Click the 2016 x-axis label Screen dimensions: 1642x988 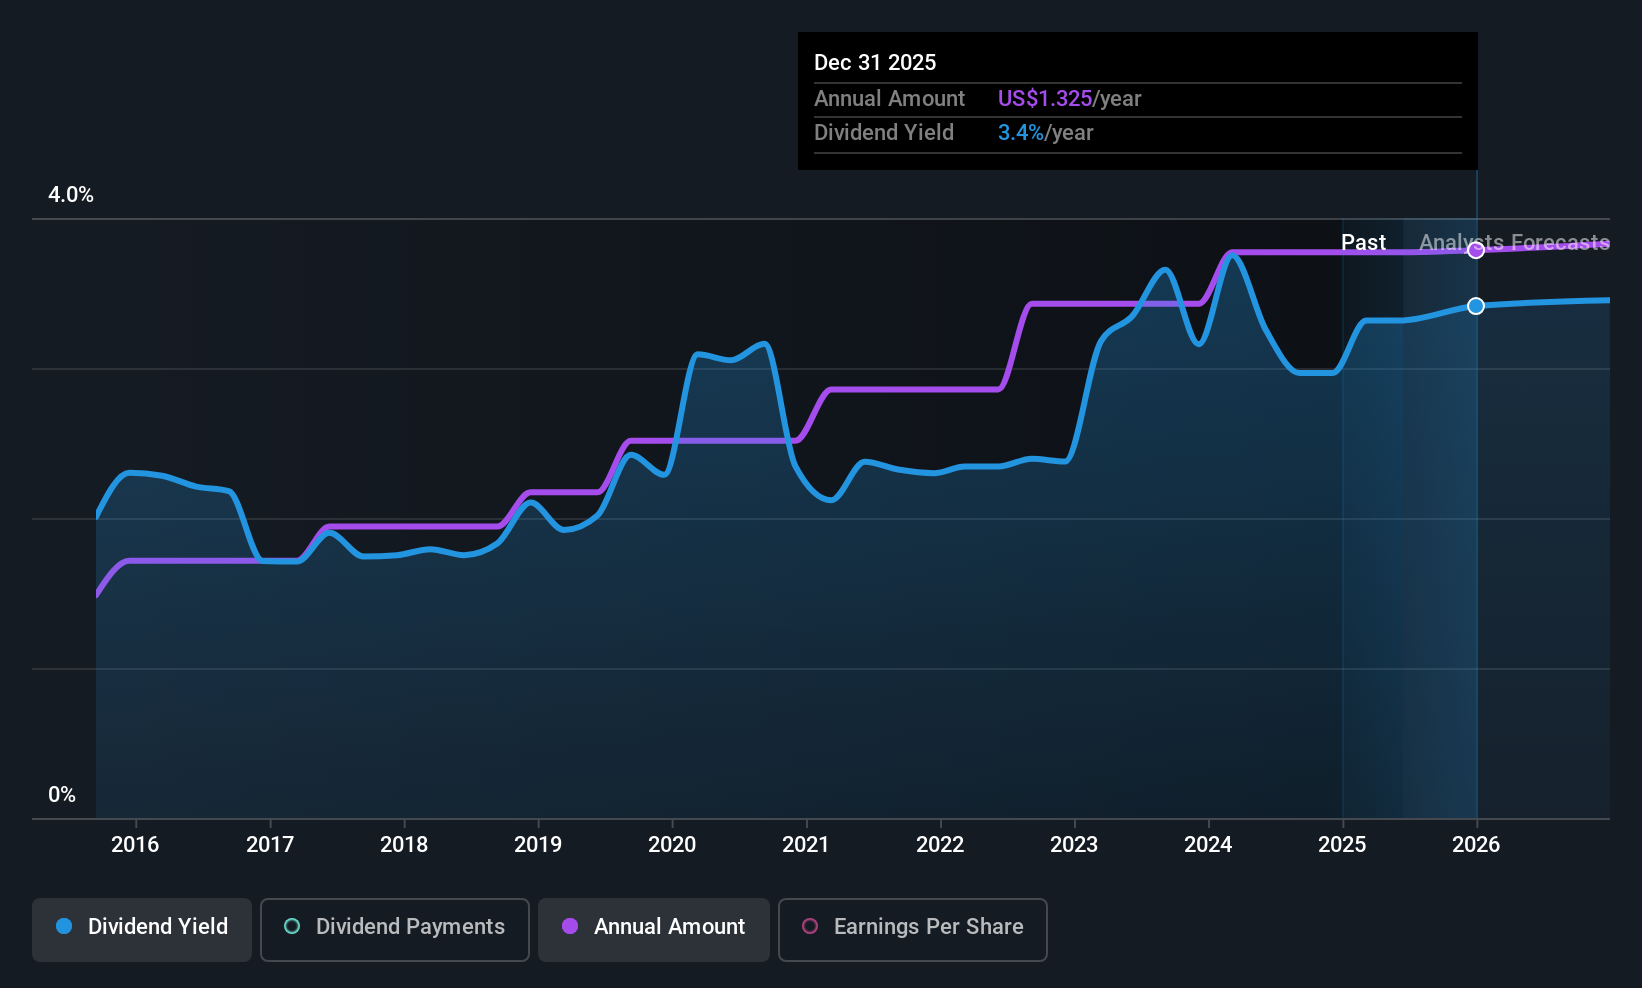click(135, 845)
